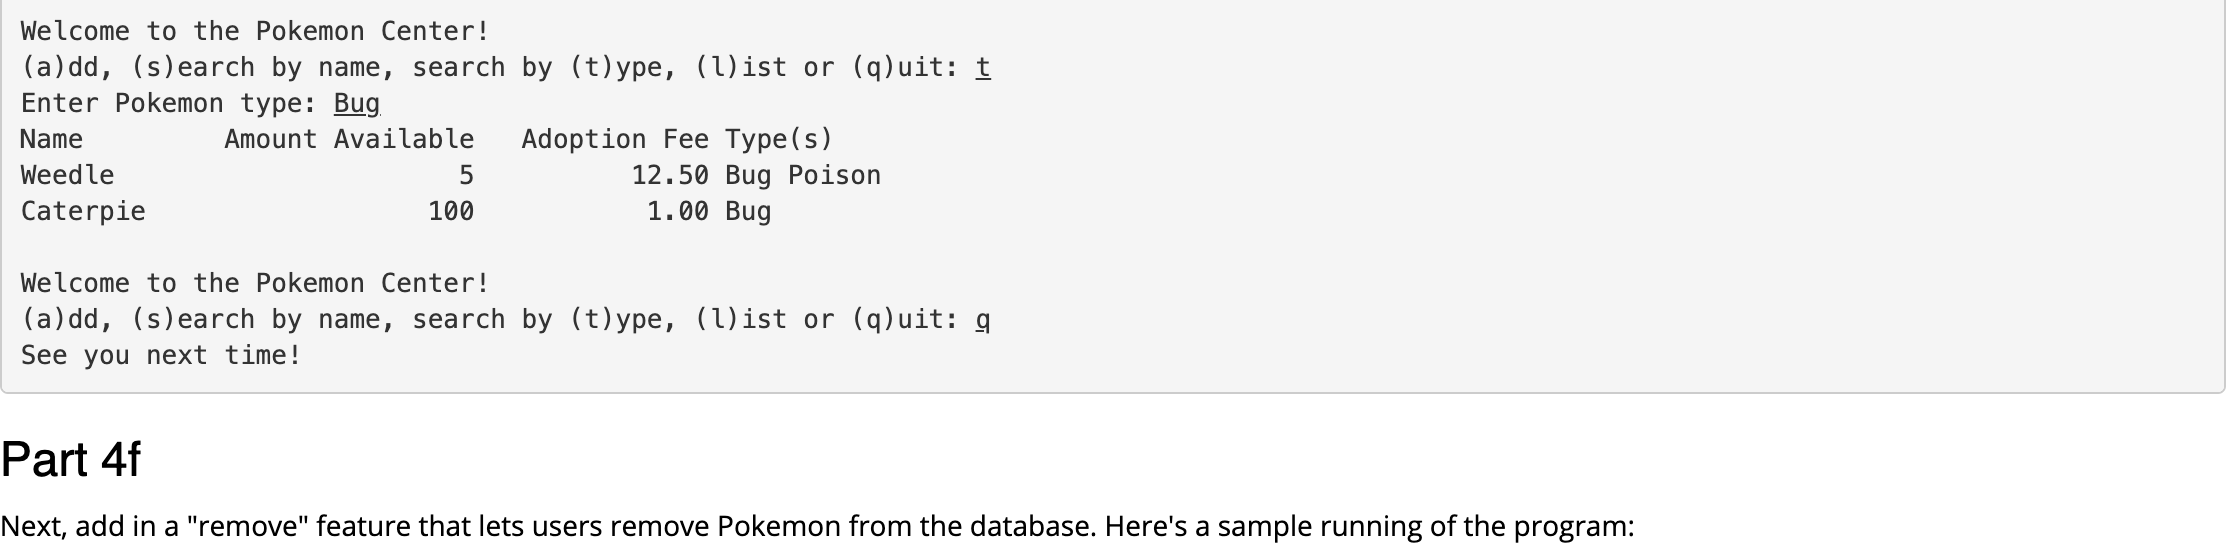Click the "See you next time!" line
Screen dimensions: 2240x556
tap(161, 356)
